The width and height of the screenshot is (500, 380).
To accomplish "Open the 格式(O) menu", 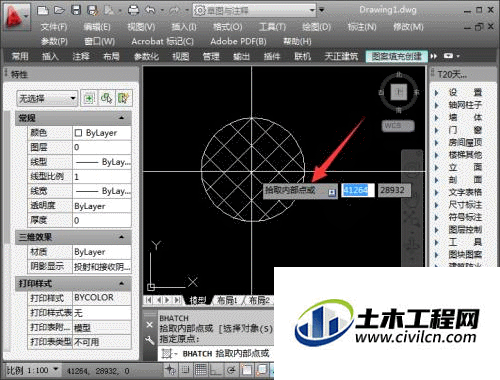I will 228,27.
